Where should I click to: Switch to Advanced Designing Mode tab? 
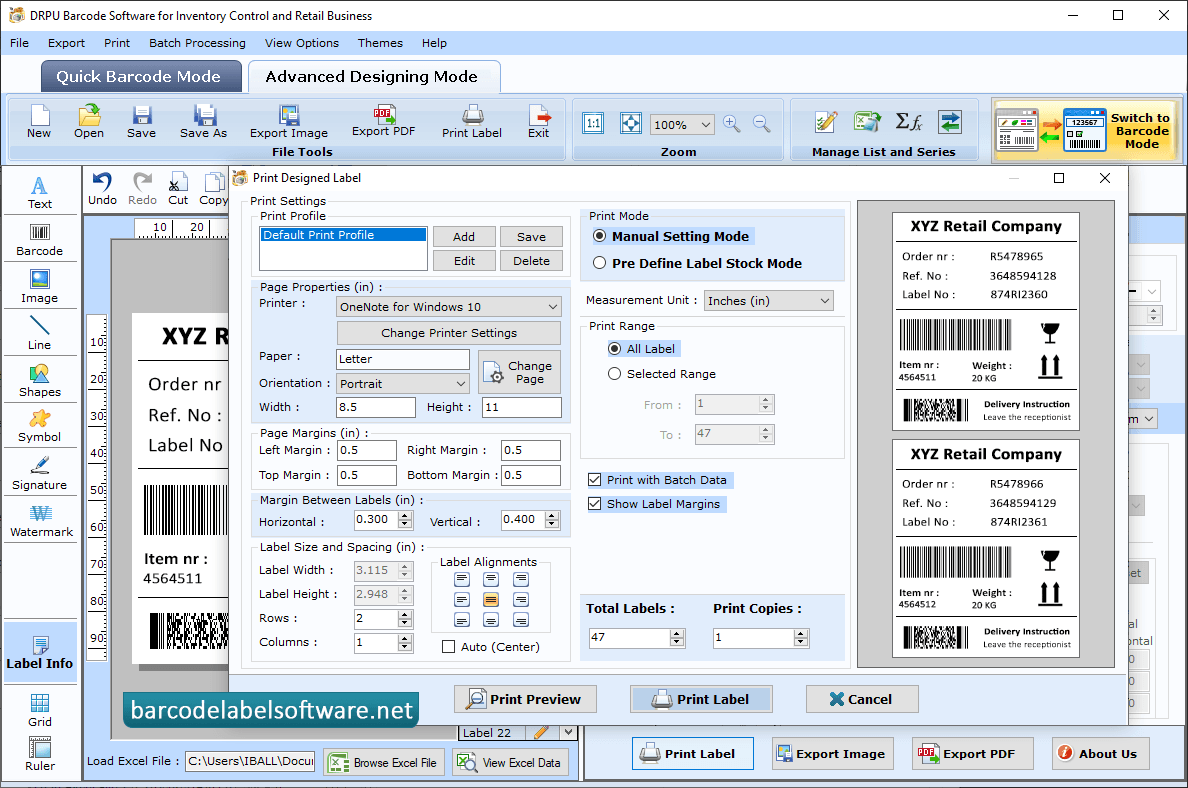[374, 77]
